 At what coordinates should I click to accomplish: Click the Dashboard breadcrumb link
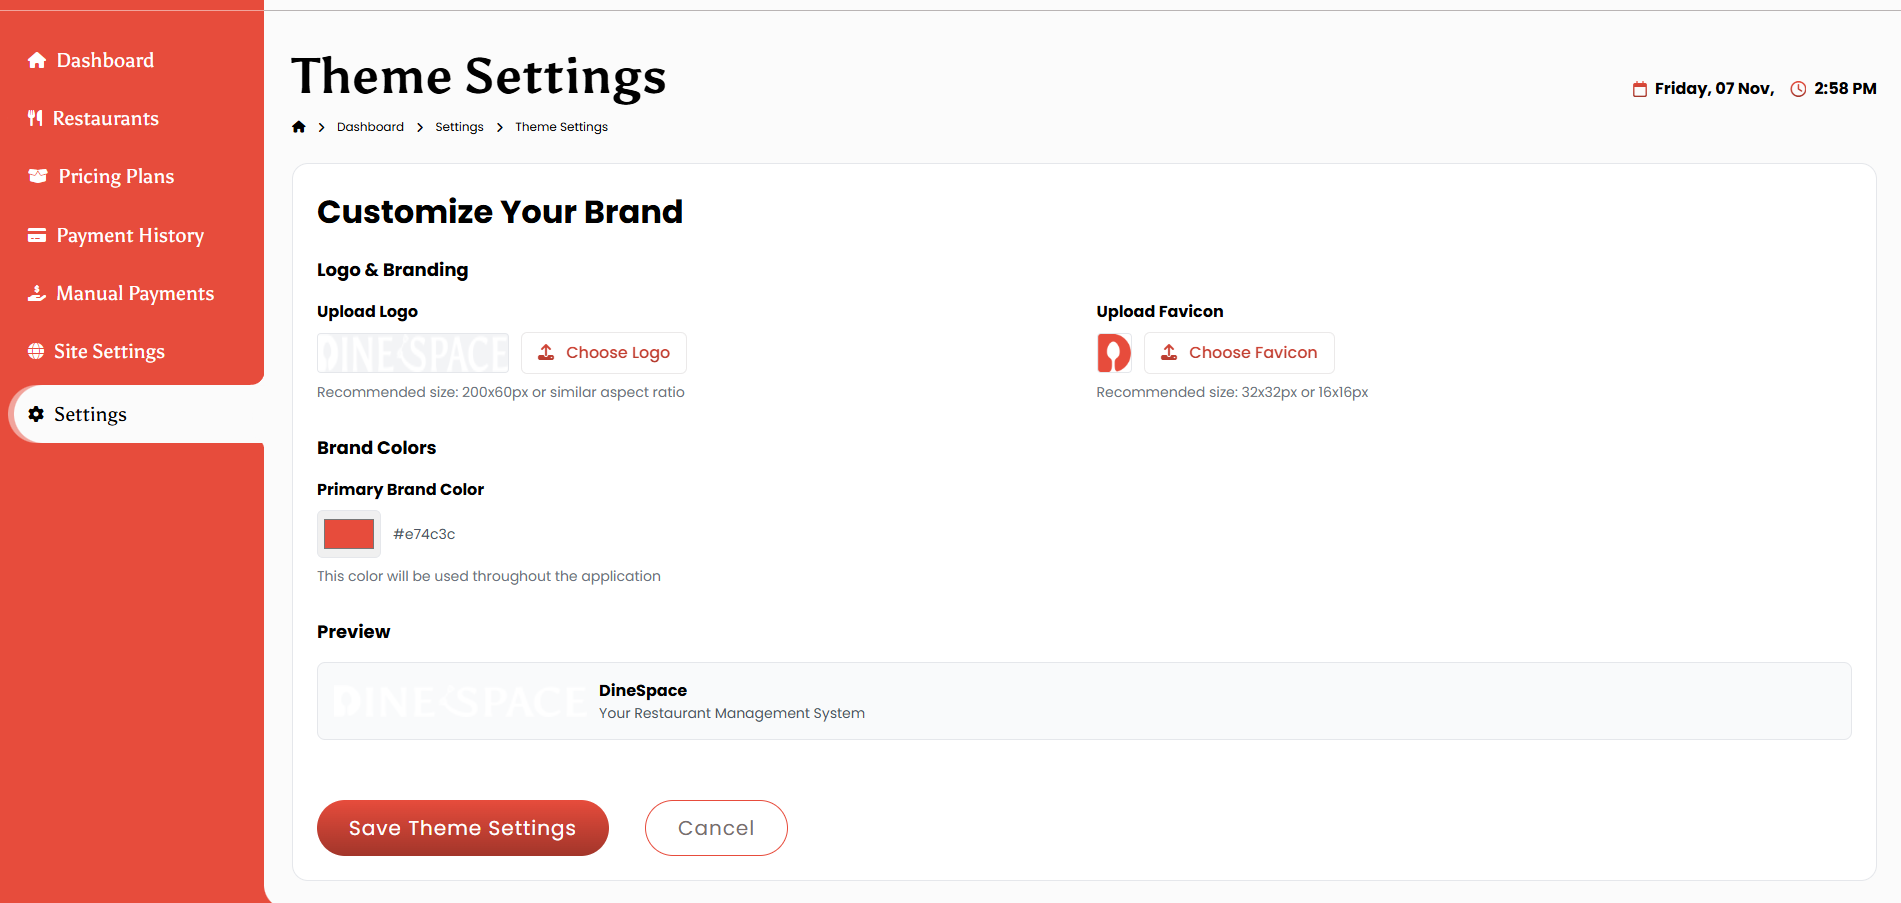pyautogui.click(x=370, y=127)
